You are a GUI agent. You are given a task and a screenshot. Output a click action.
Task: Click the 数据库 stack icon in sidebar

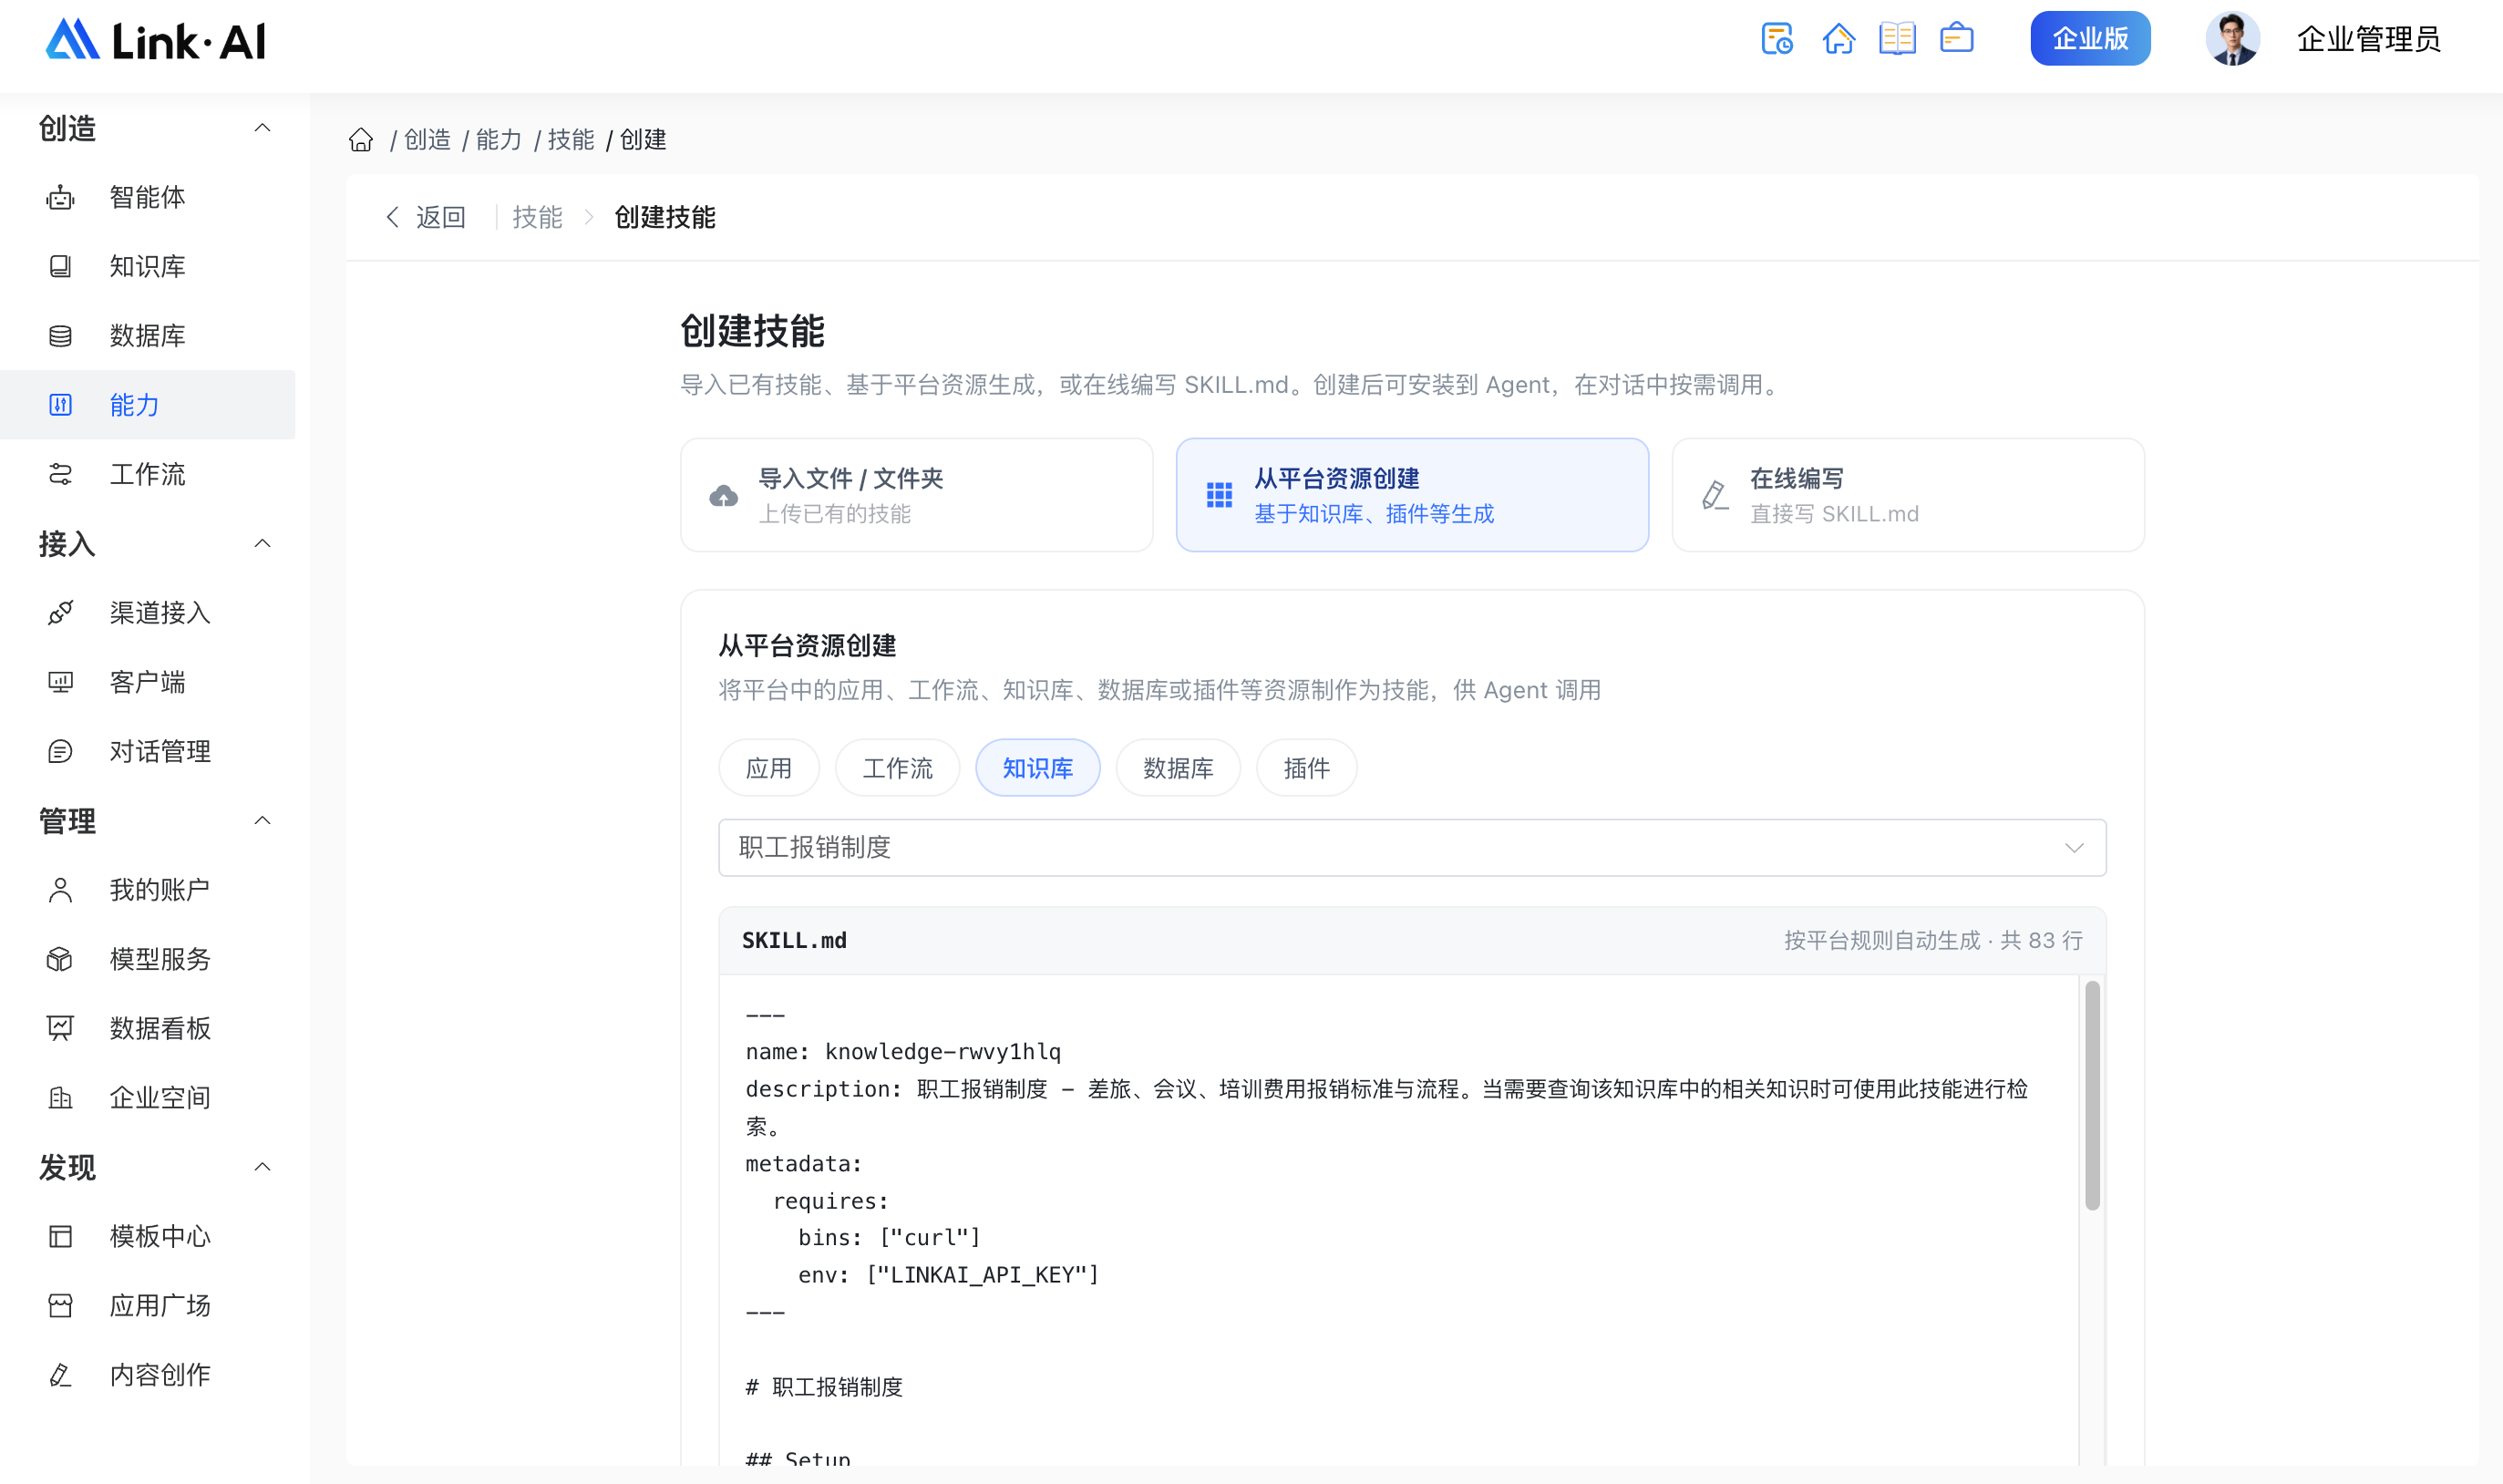(x=60, y=336)
